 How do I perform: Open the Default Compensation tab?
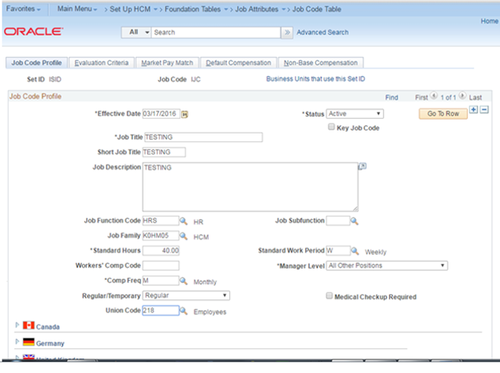(x=238, y=63)
